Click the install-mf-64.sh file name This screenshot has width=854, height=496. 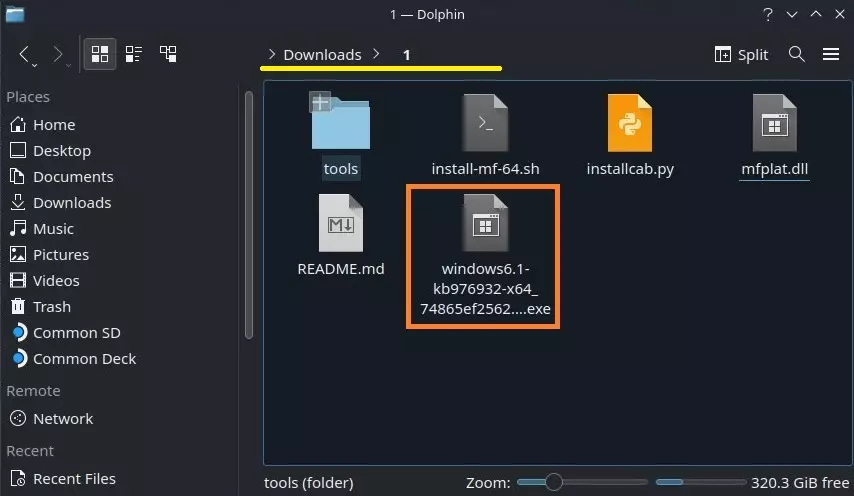point(485,169)
